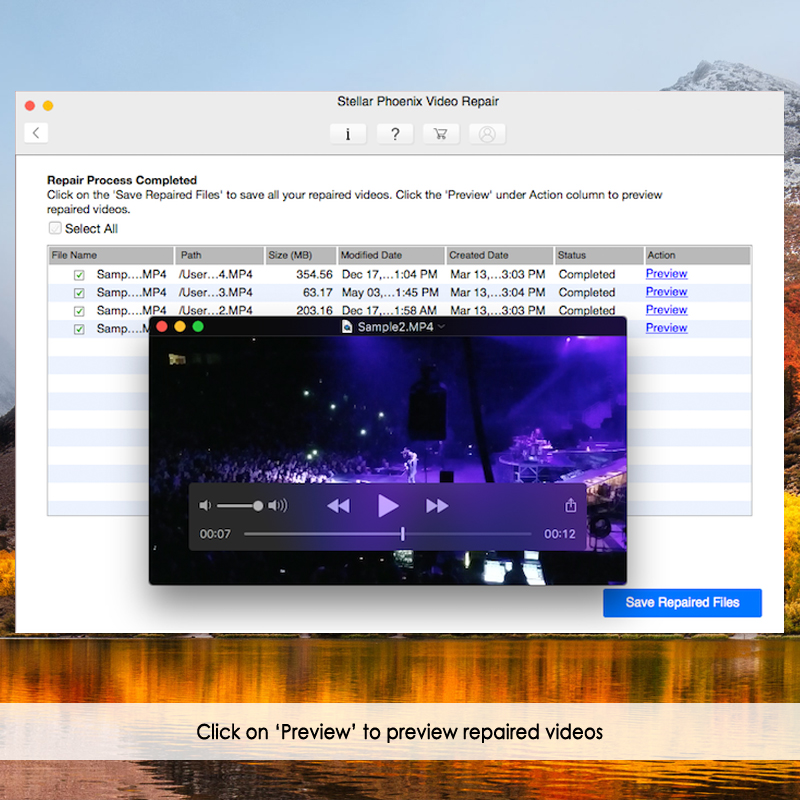Image resolution: width=800 pixels, height=800 pixels.
Task: Click the user account icon
Action: (487, 134)
